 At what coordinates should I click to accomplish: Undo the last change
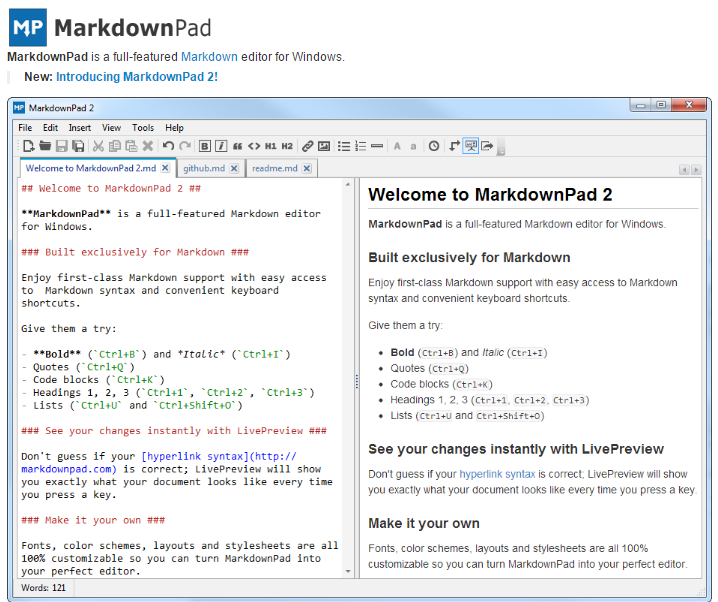tap(168, 146)
